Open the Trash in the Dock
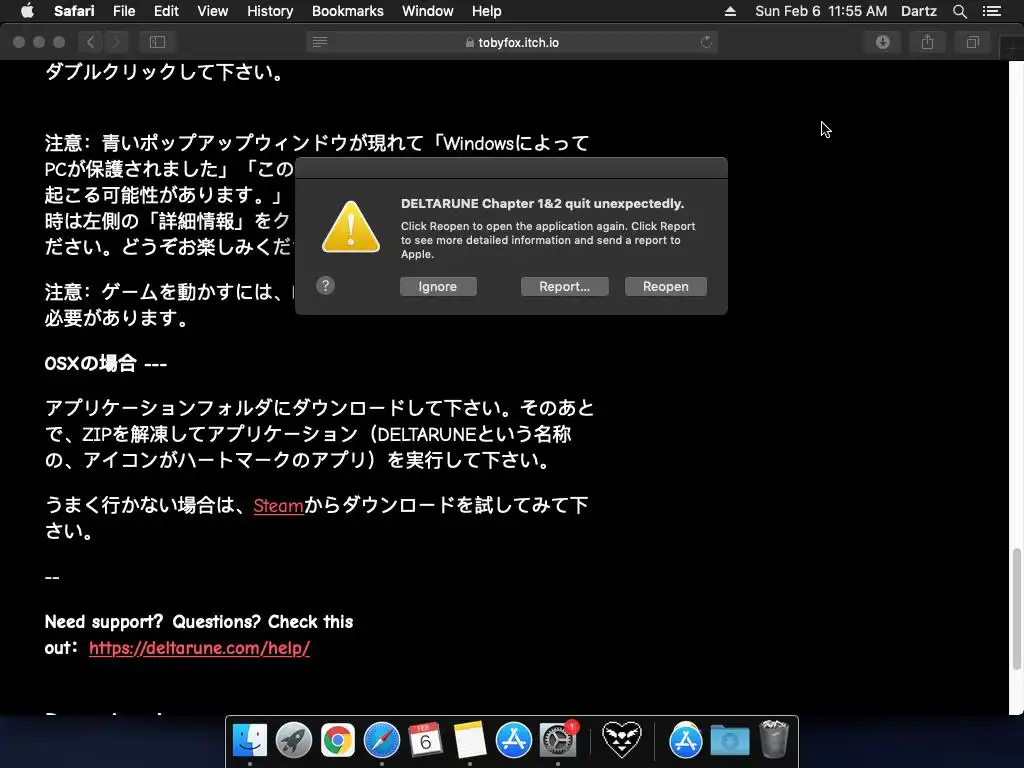Screen dimensions: 1024x768 [x=774, y=739]
